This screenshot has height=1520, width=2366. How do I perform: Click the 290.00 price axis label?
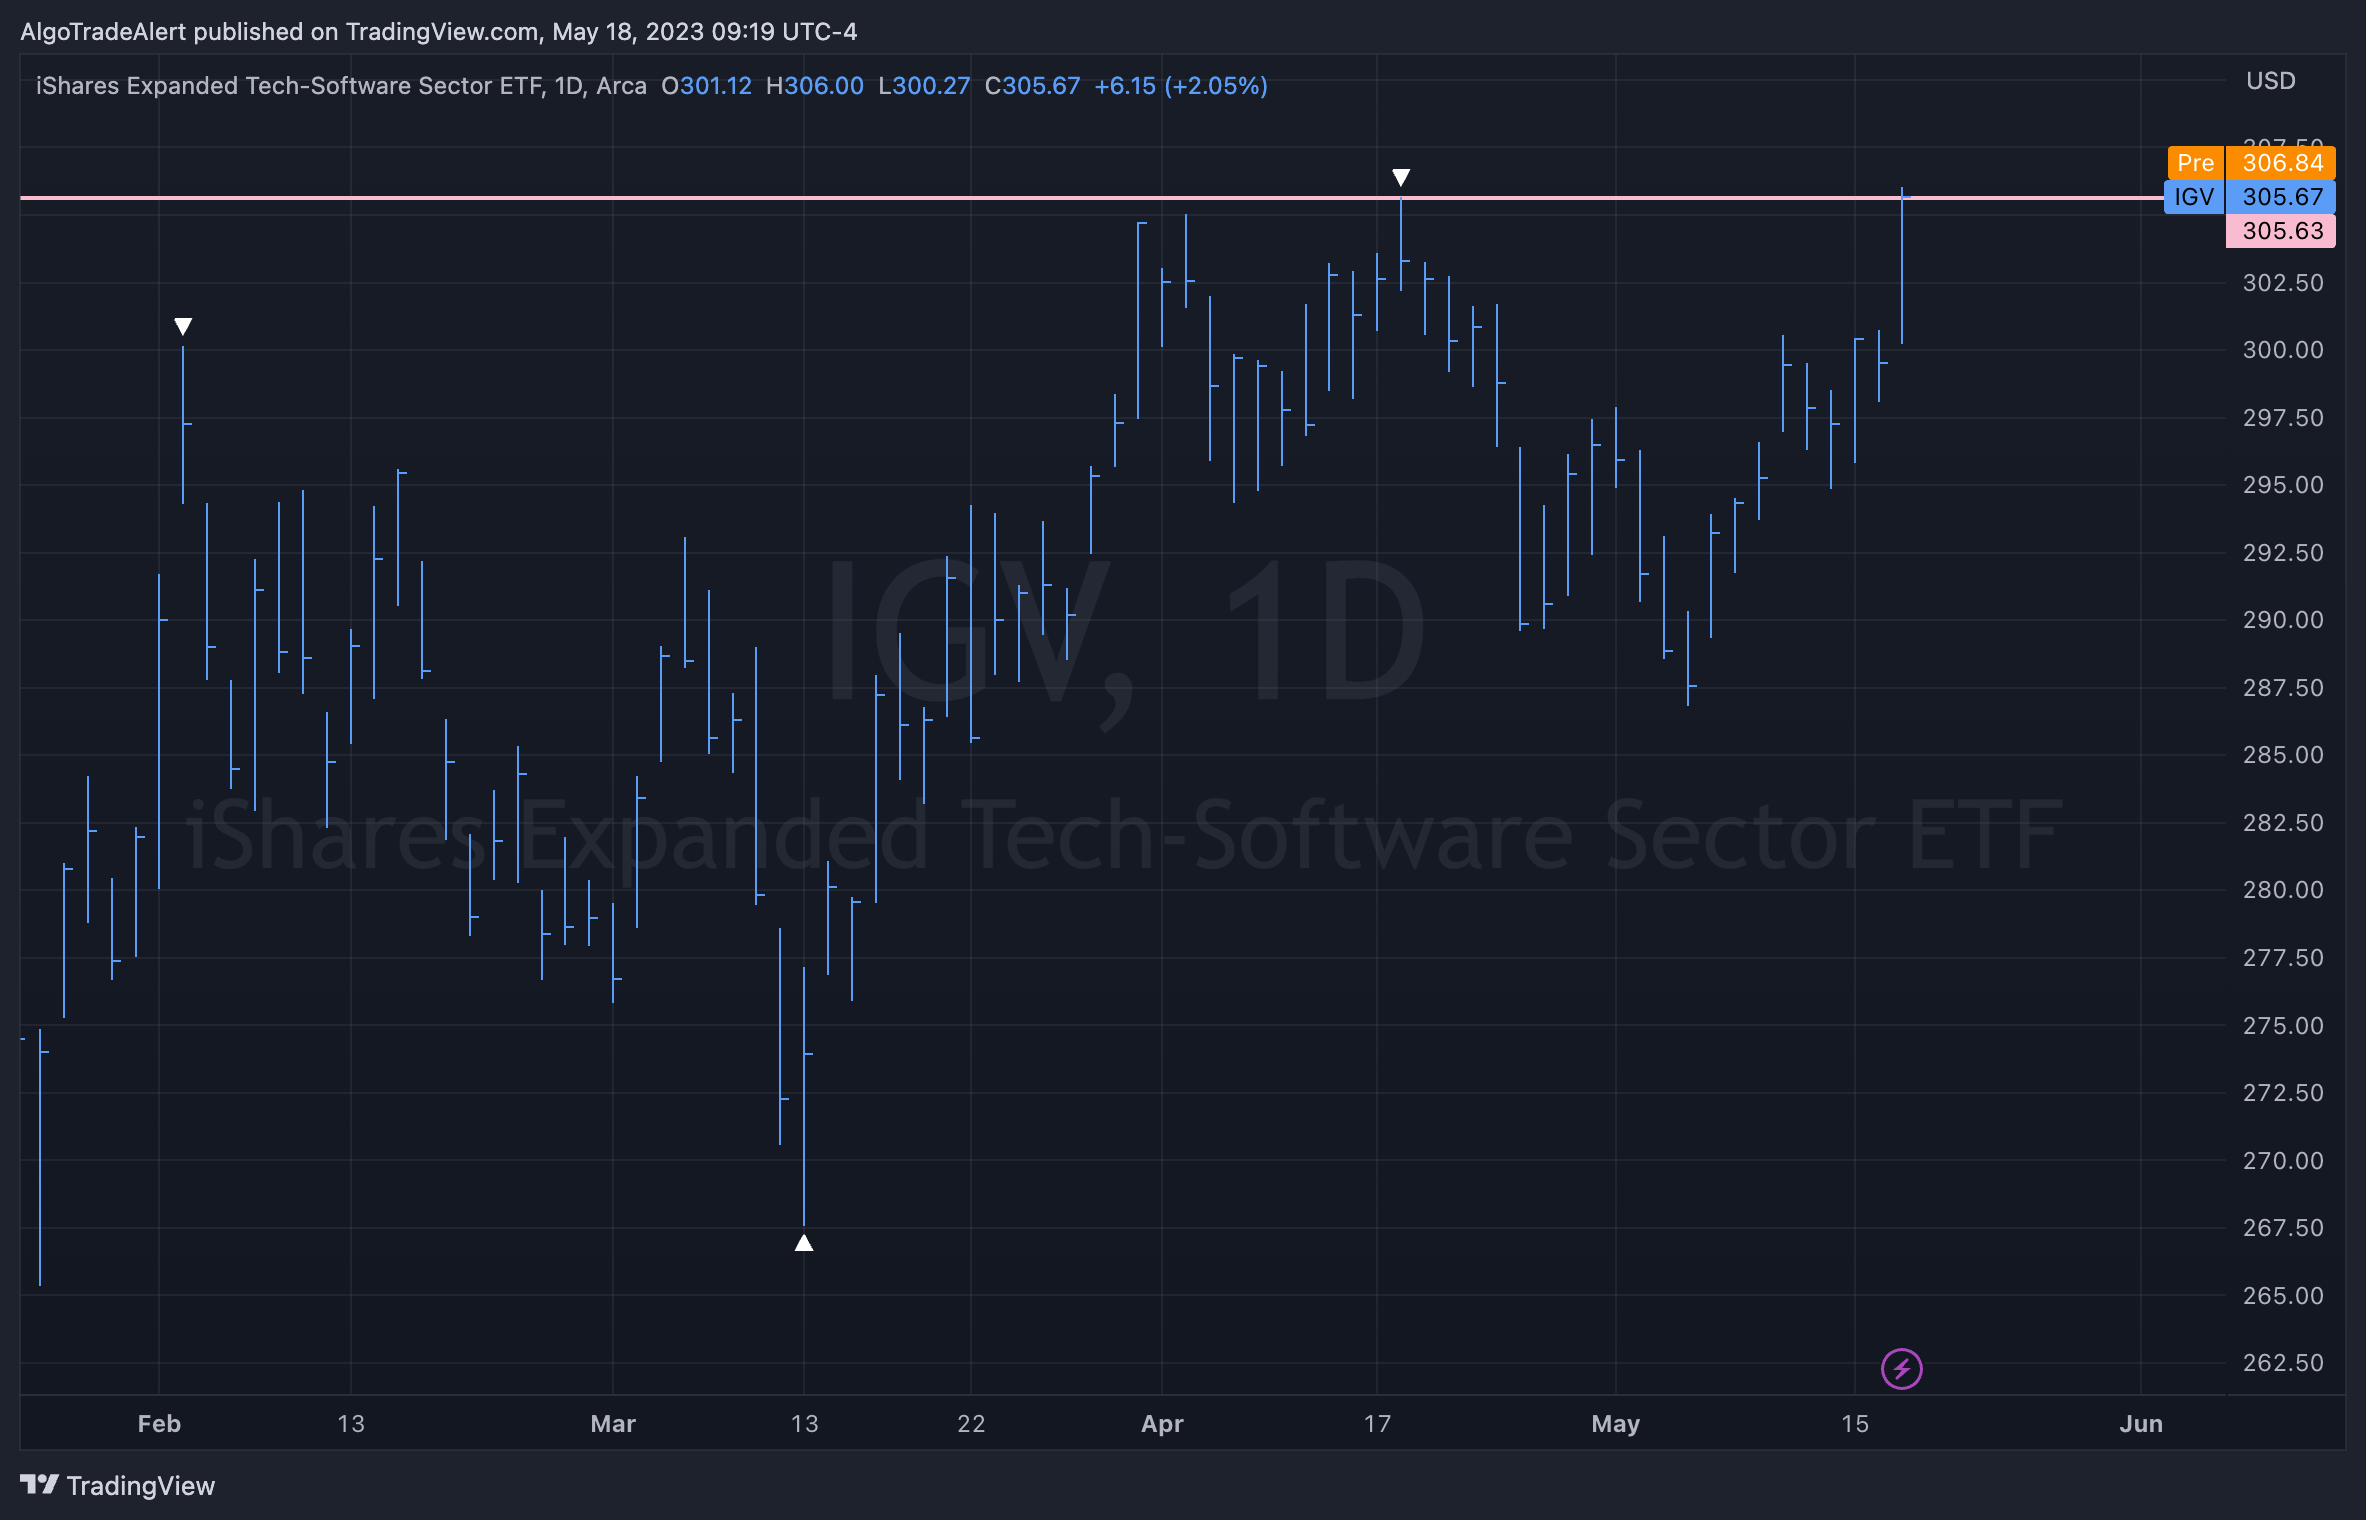point(2283,619)
